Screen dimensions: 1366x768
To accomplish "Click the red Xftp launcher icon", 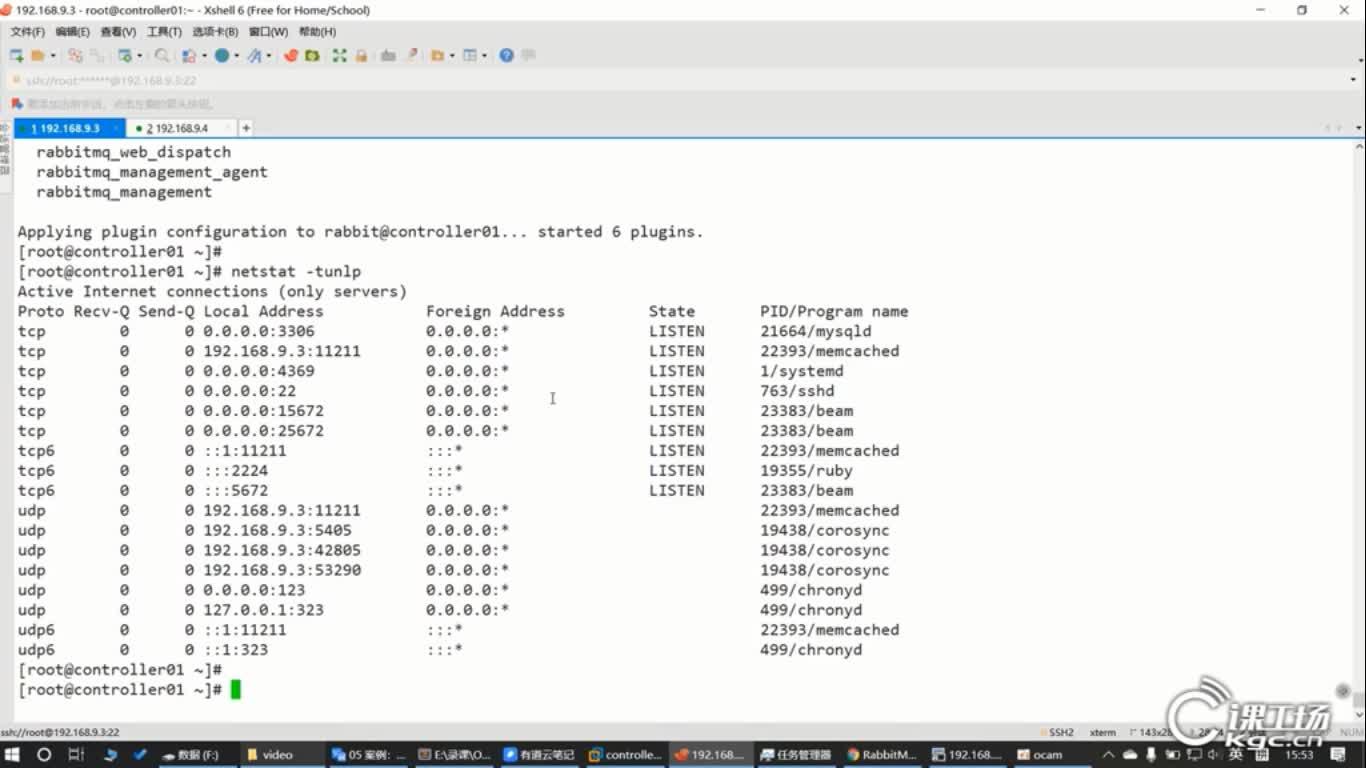I will [291, 56].
